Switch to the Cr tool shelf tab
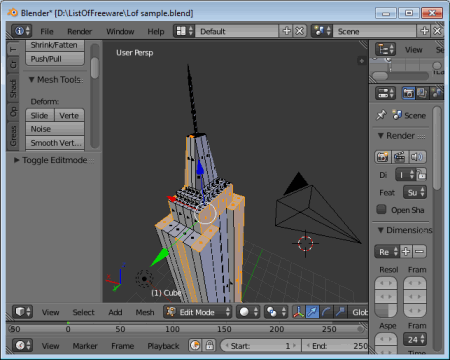Screen dimensions: 450x360 (13, 64)
